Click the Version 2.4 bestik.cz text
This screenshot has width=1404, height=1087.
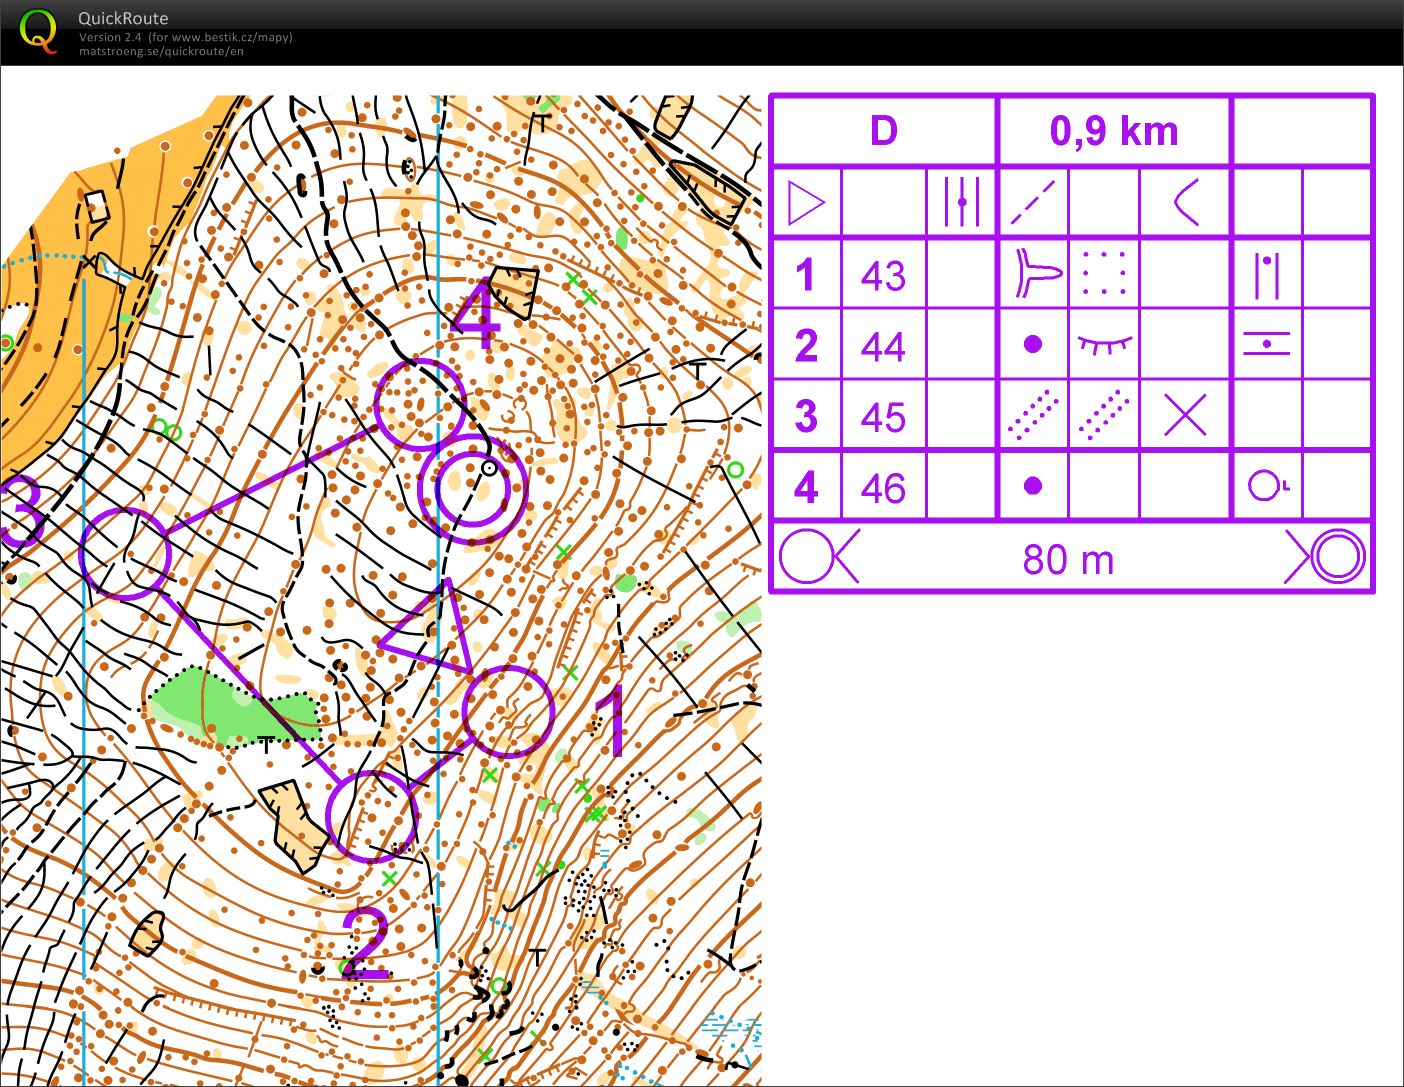pos(185,37)
